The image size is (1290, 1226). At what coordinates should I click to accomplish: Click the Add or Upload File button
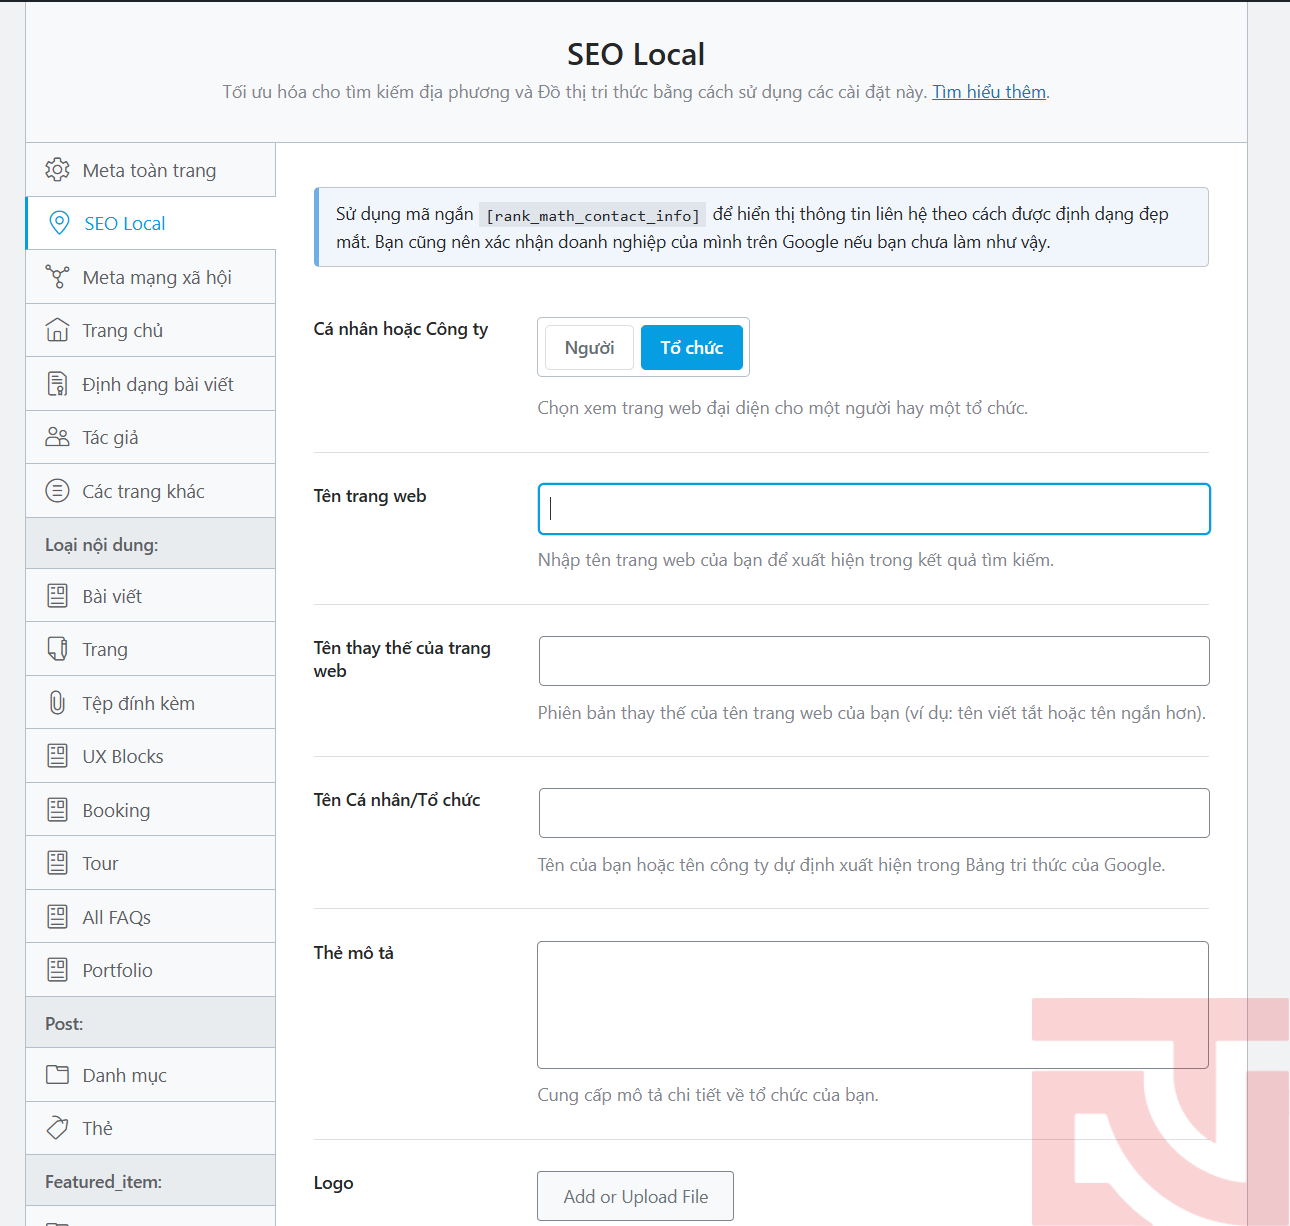(635, 1196)
